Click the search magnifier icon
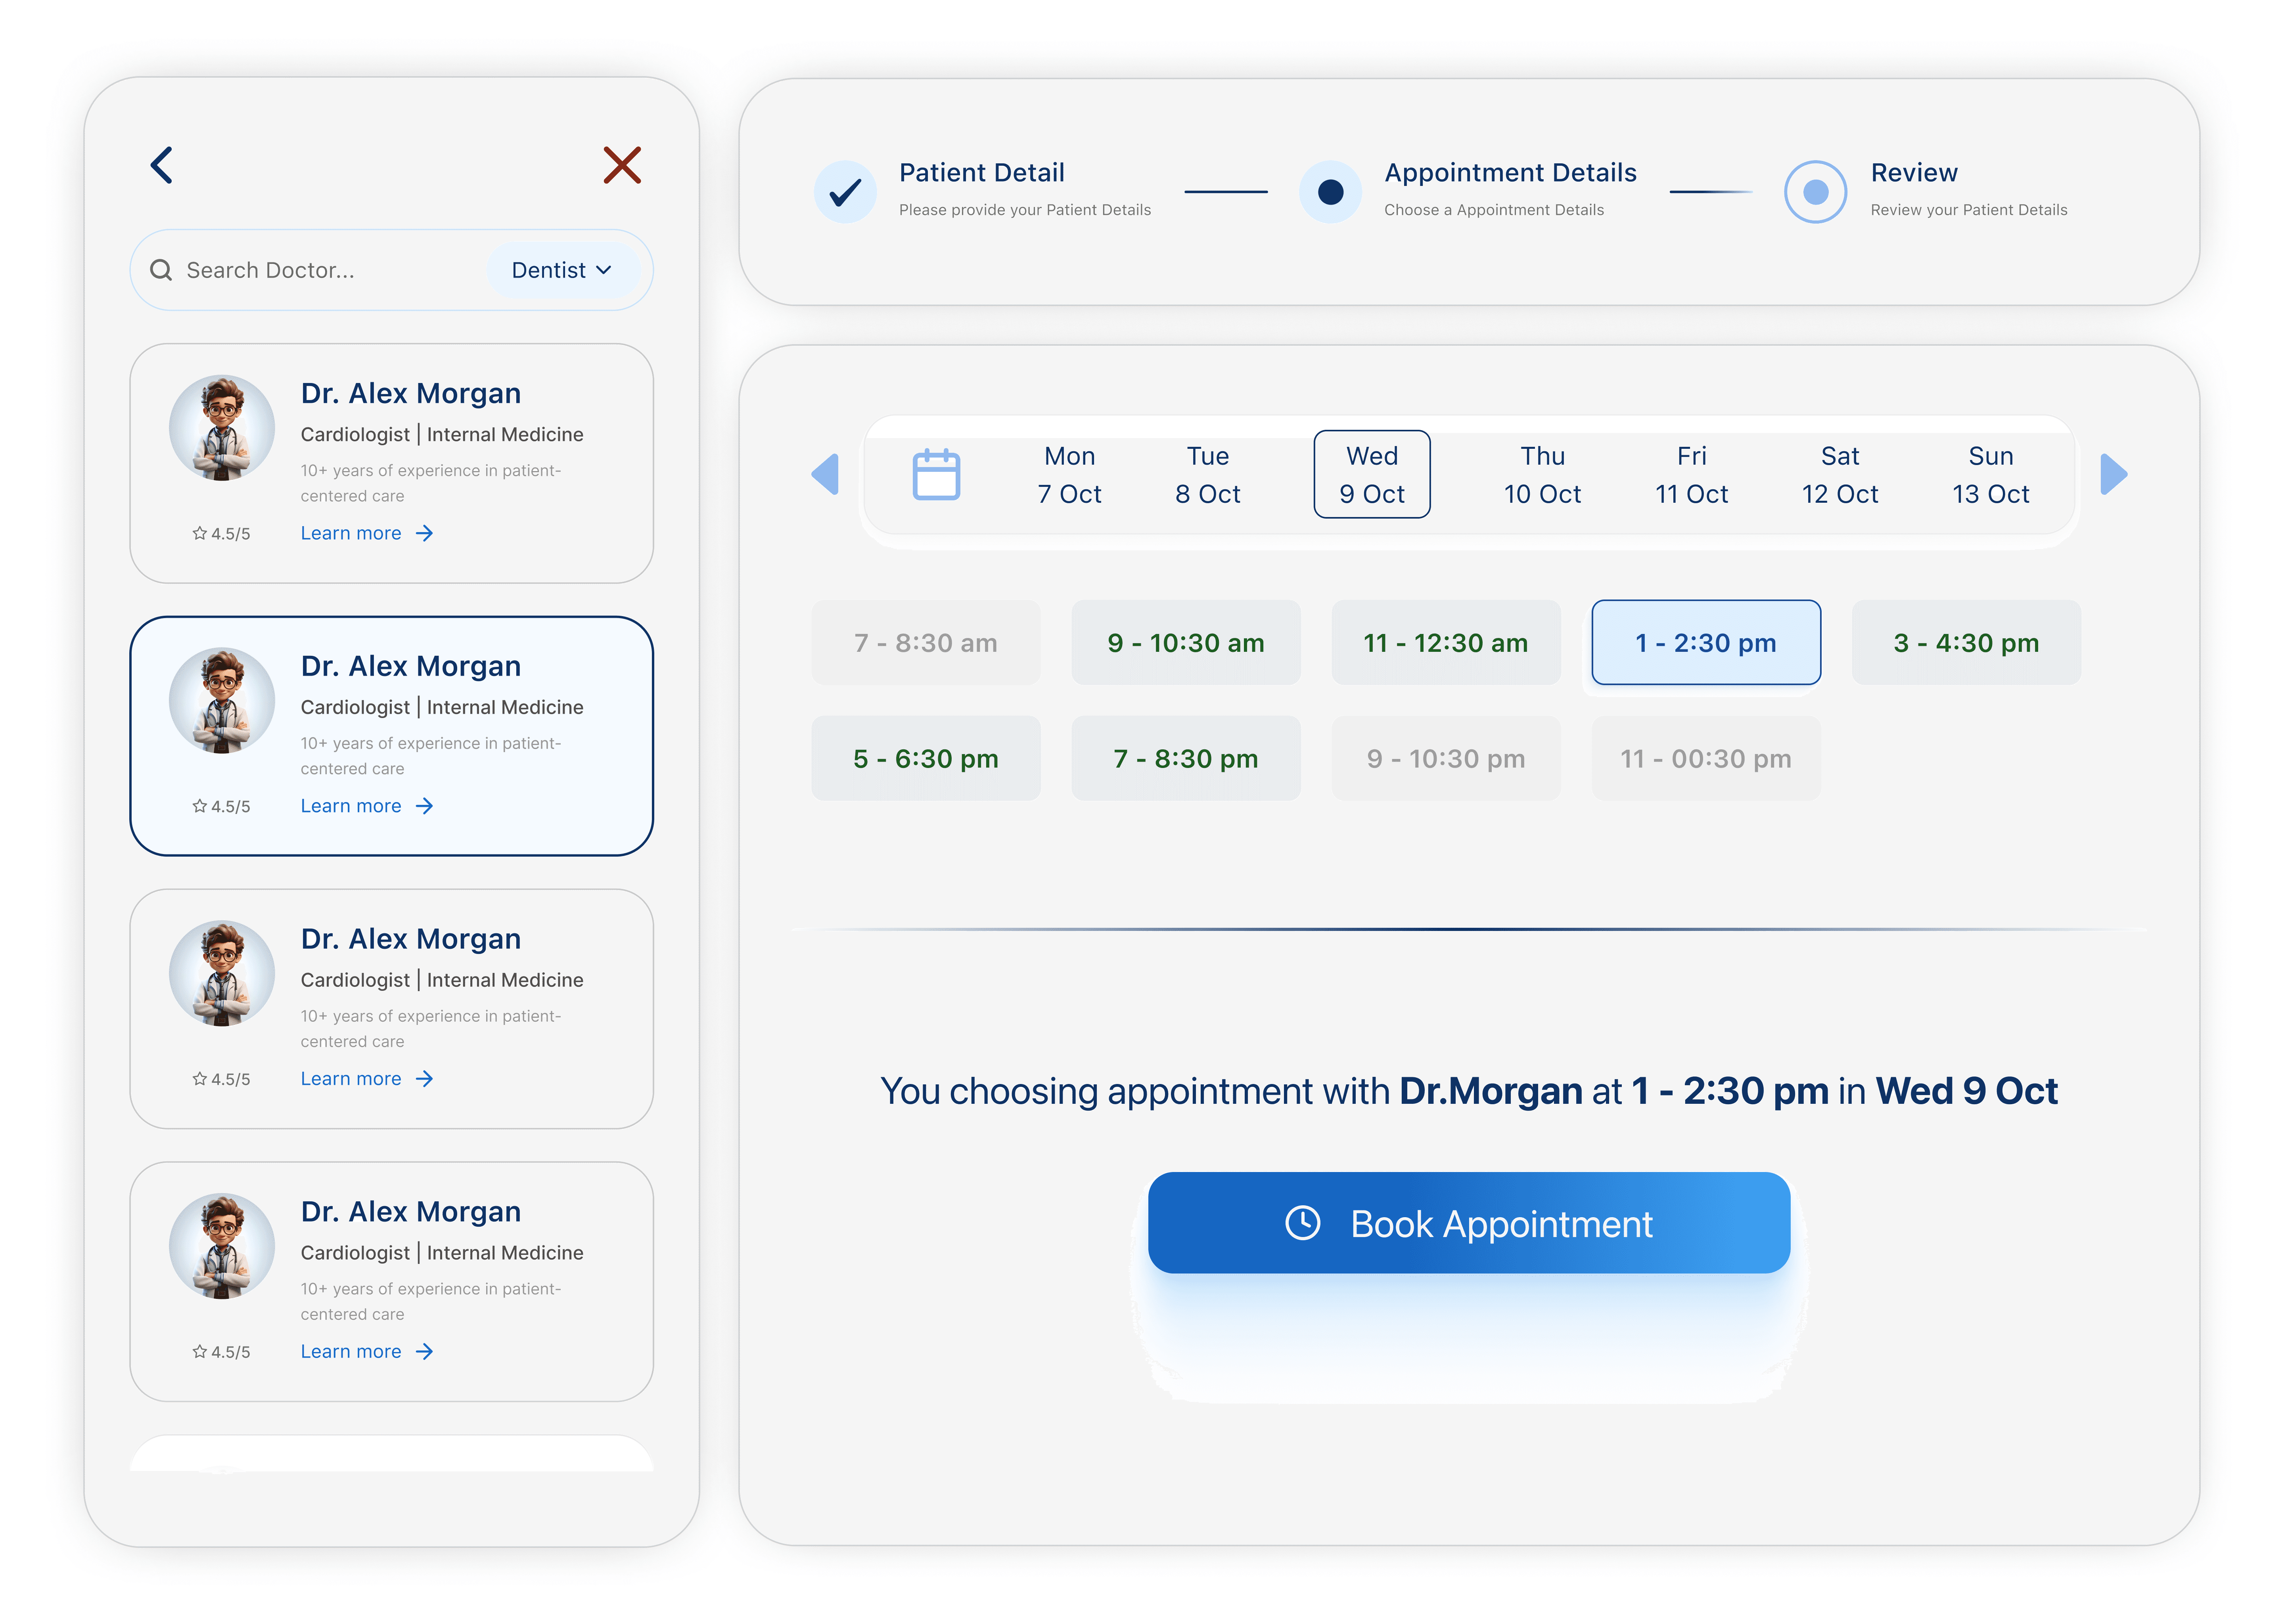Image resolution: width=2284 pixels, height=1624 pixels. coord(161,270)
